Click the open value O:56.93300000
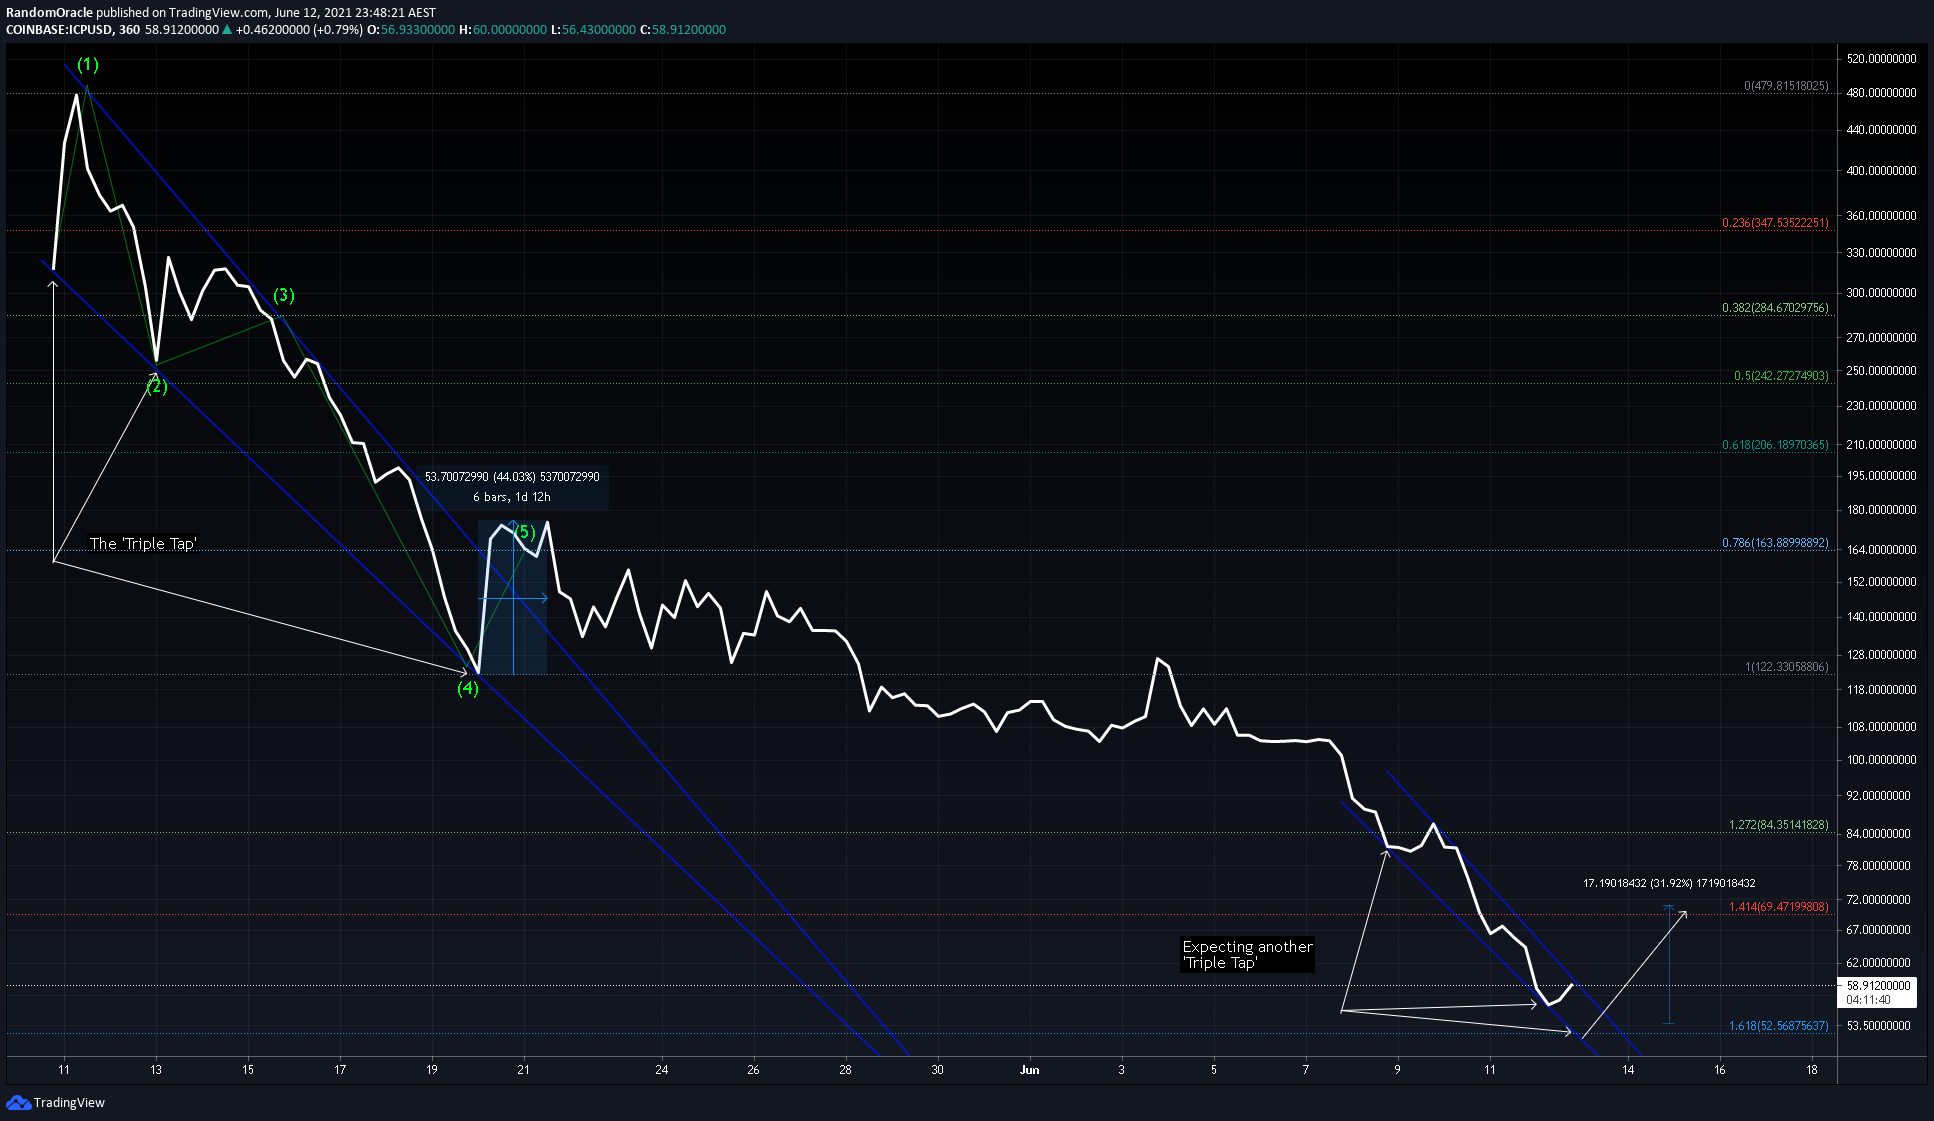The width and height of the screenshot is (1934, 1121). (410, 30)
